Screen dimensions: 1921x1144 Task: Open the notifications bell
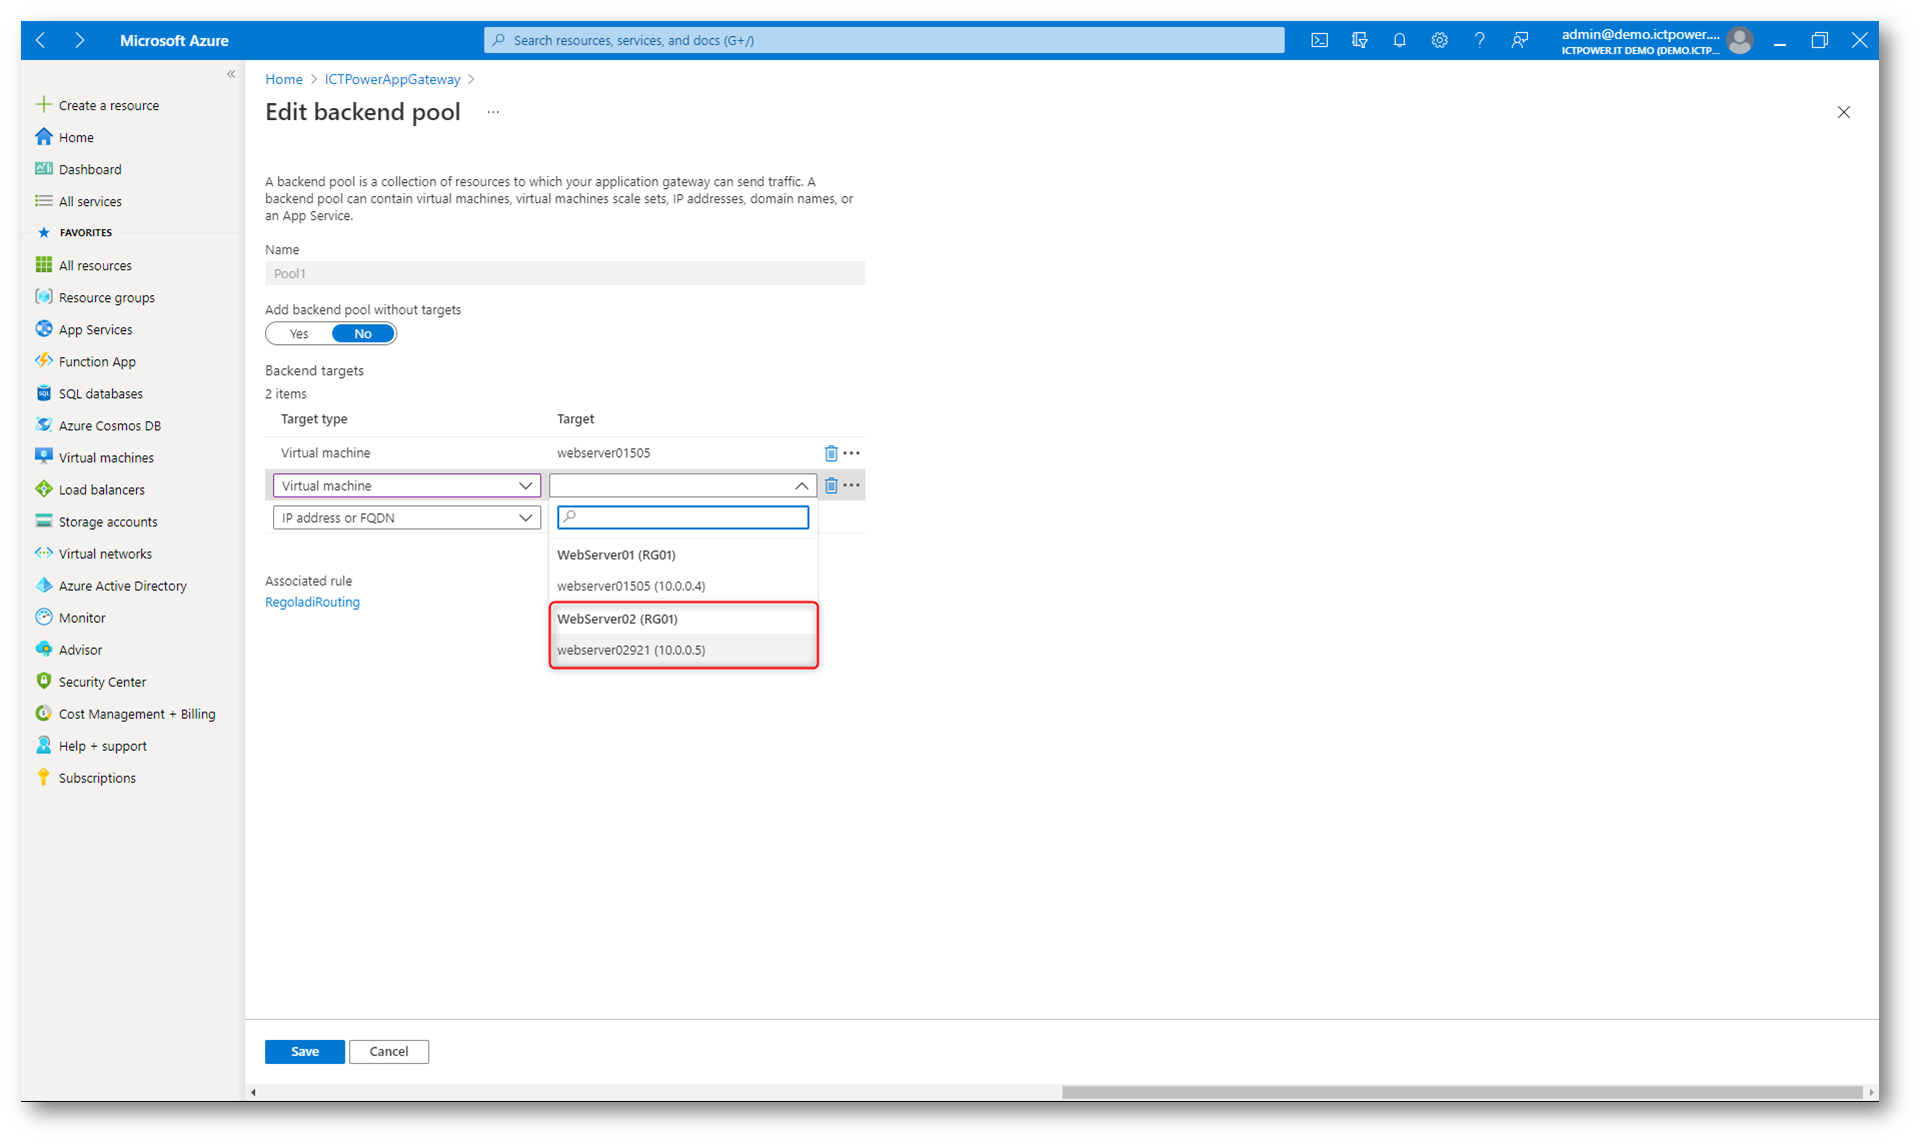pos(1399,40)
